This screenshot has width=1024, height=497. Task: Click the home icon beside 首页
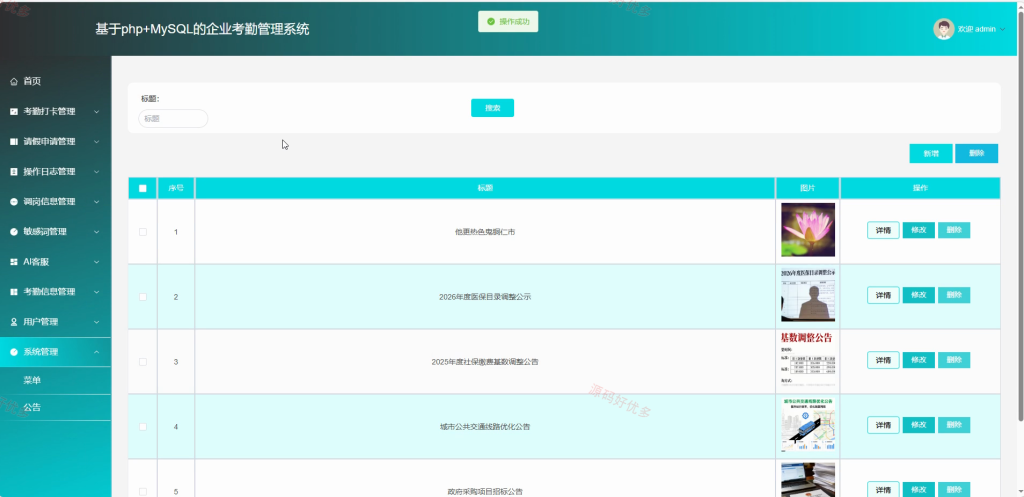pos(14,82)
